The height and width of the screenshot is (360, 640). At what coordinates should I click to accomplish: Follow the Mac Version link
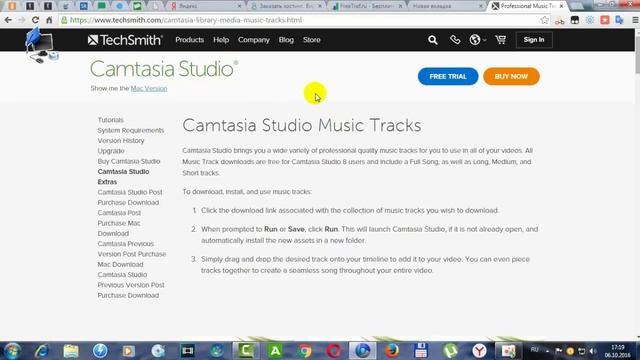(149, 88)
